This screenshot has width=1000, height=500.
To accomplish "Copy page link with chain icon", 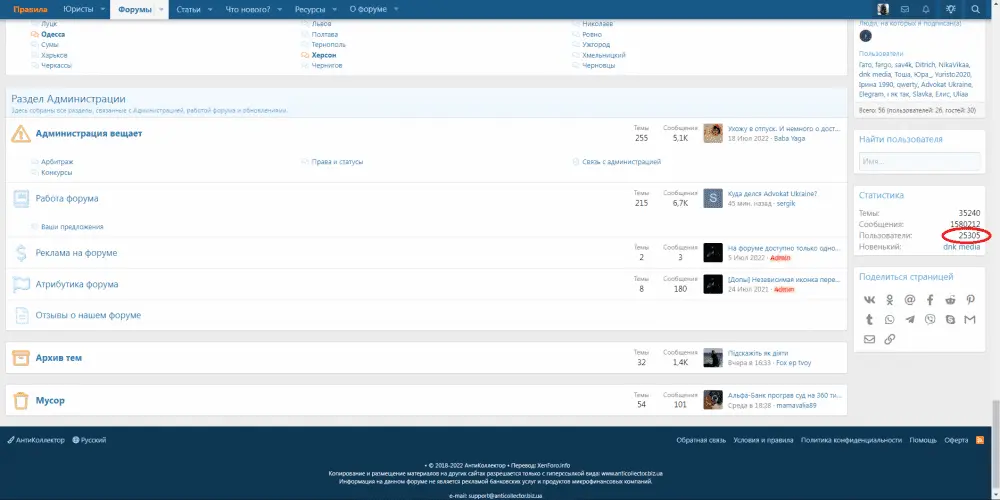I will click(x=889, y=339).
